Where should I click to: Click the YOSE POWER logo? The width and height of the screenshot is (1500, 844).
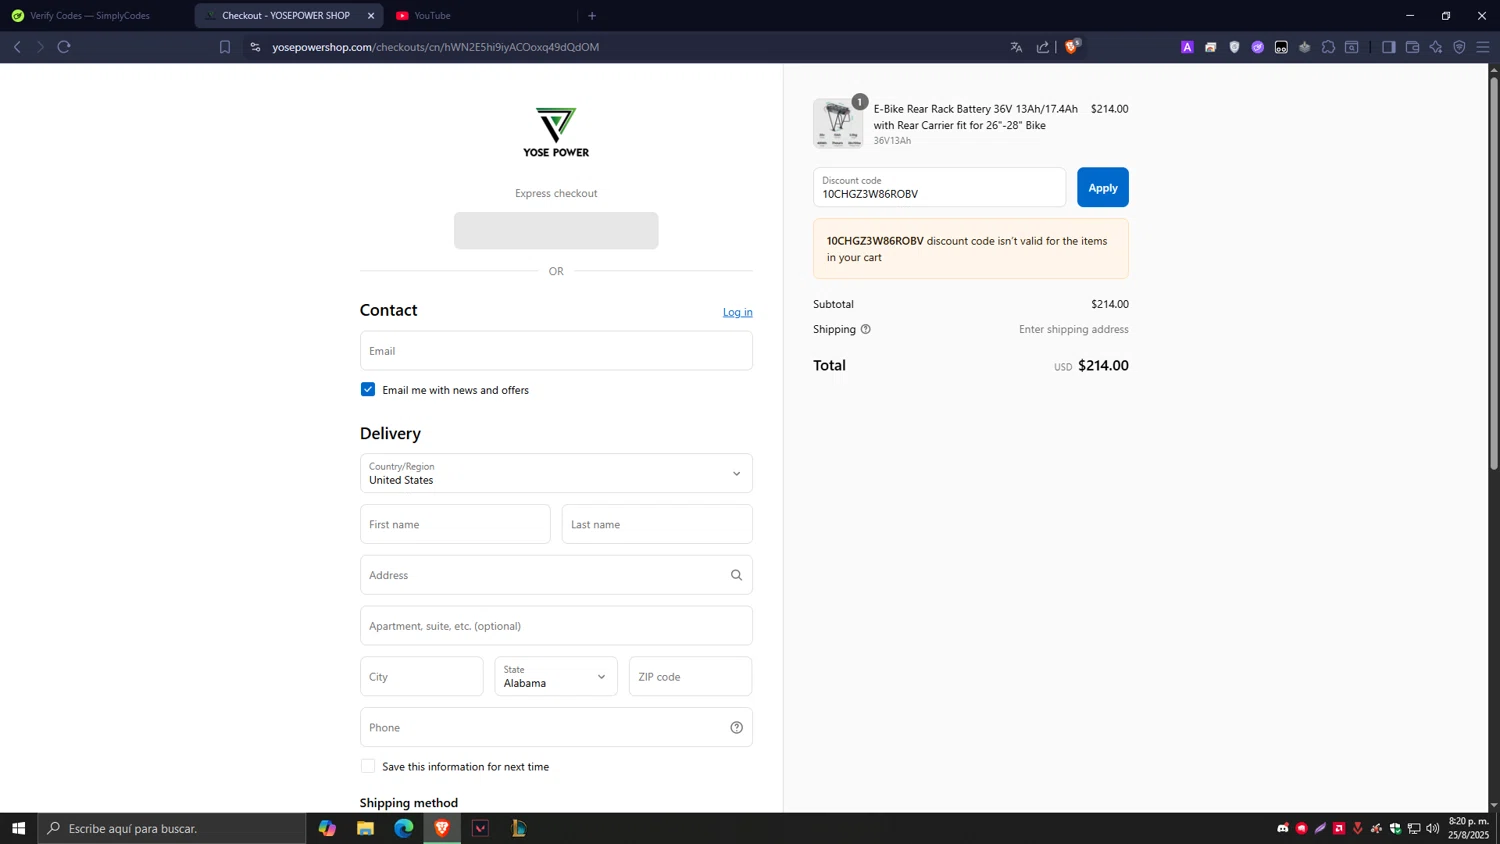click(556, 132)
